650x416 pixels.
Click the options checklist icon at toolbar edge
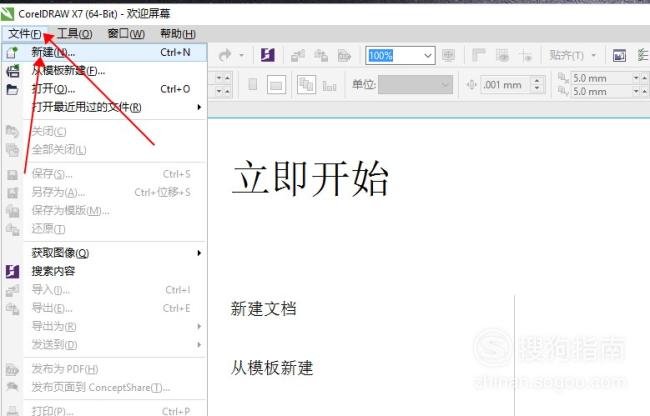click(643, 55)
